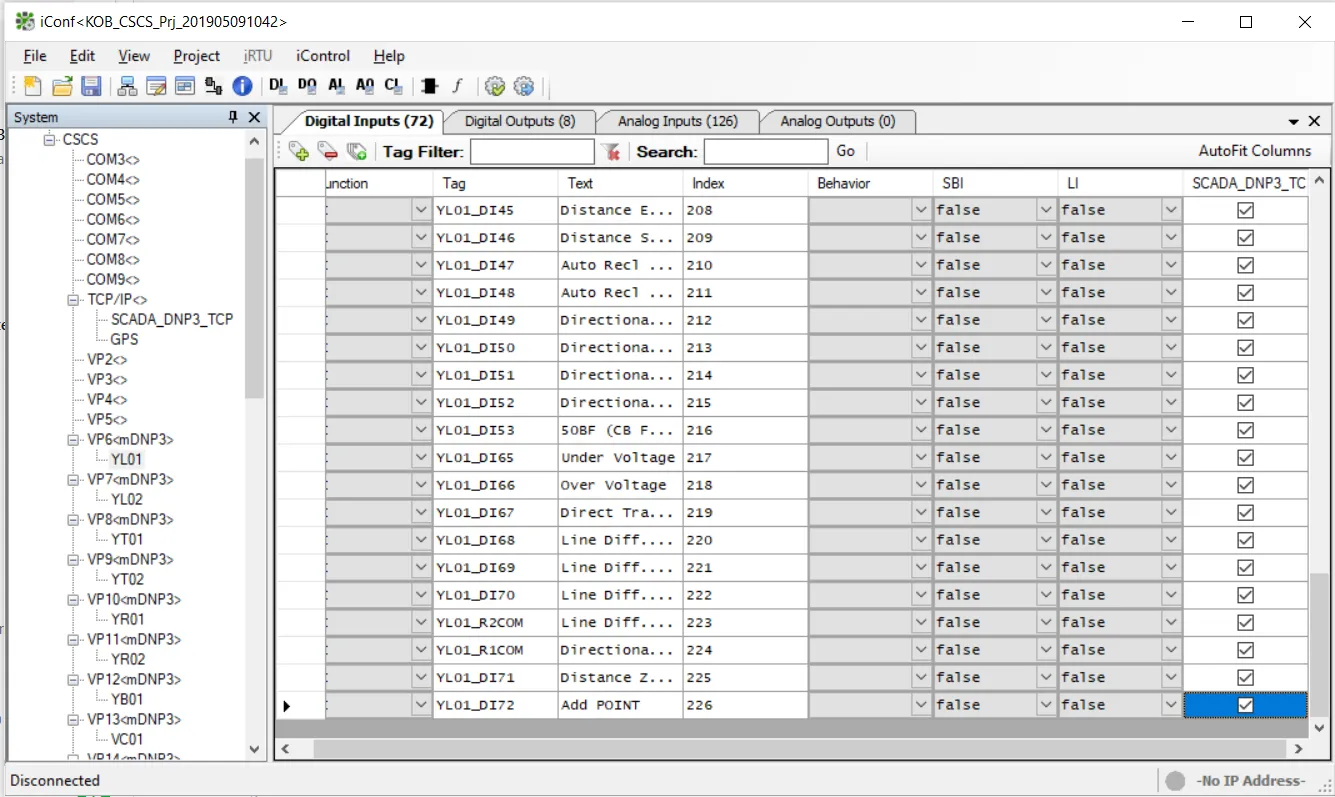Clear the tag filter funnel icon

(611, 152)
